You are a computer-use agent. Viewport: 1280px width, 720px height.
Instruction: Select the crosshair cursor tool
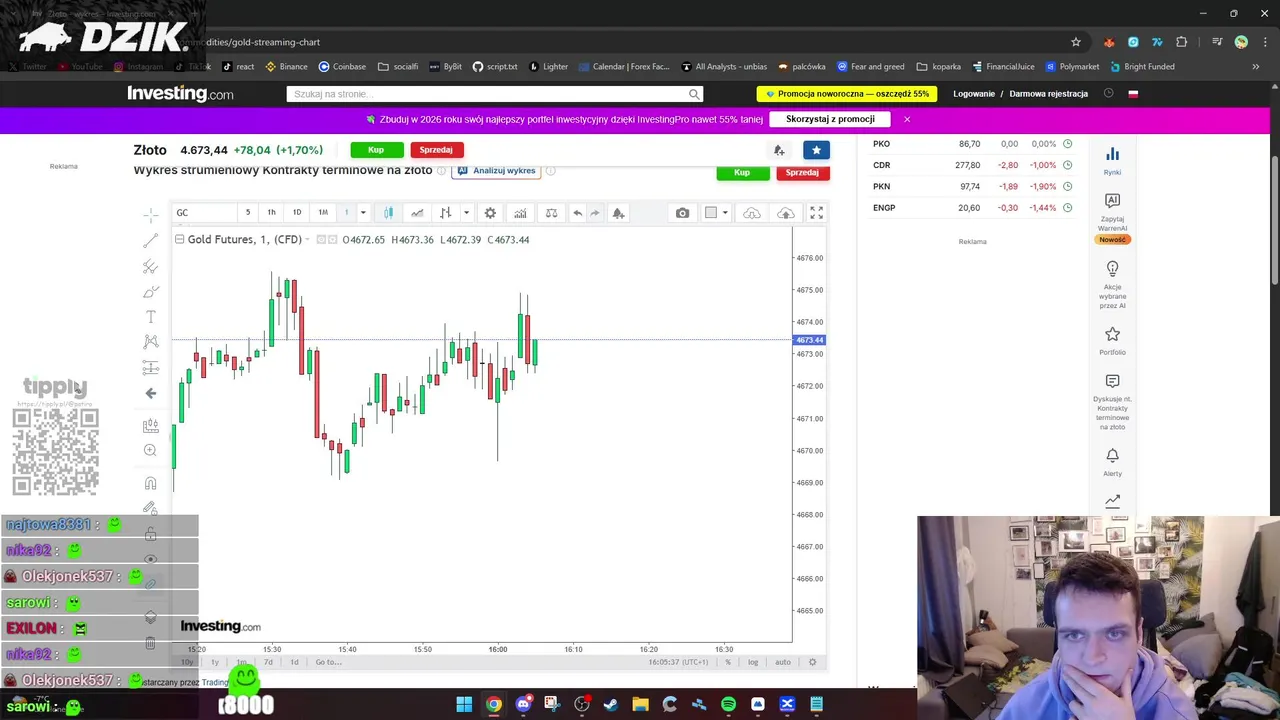[x=151, y=215]
